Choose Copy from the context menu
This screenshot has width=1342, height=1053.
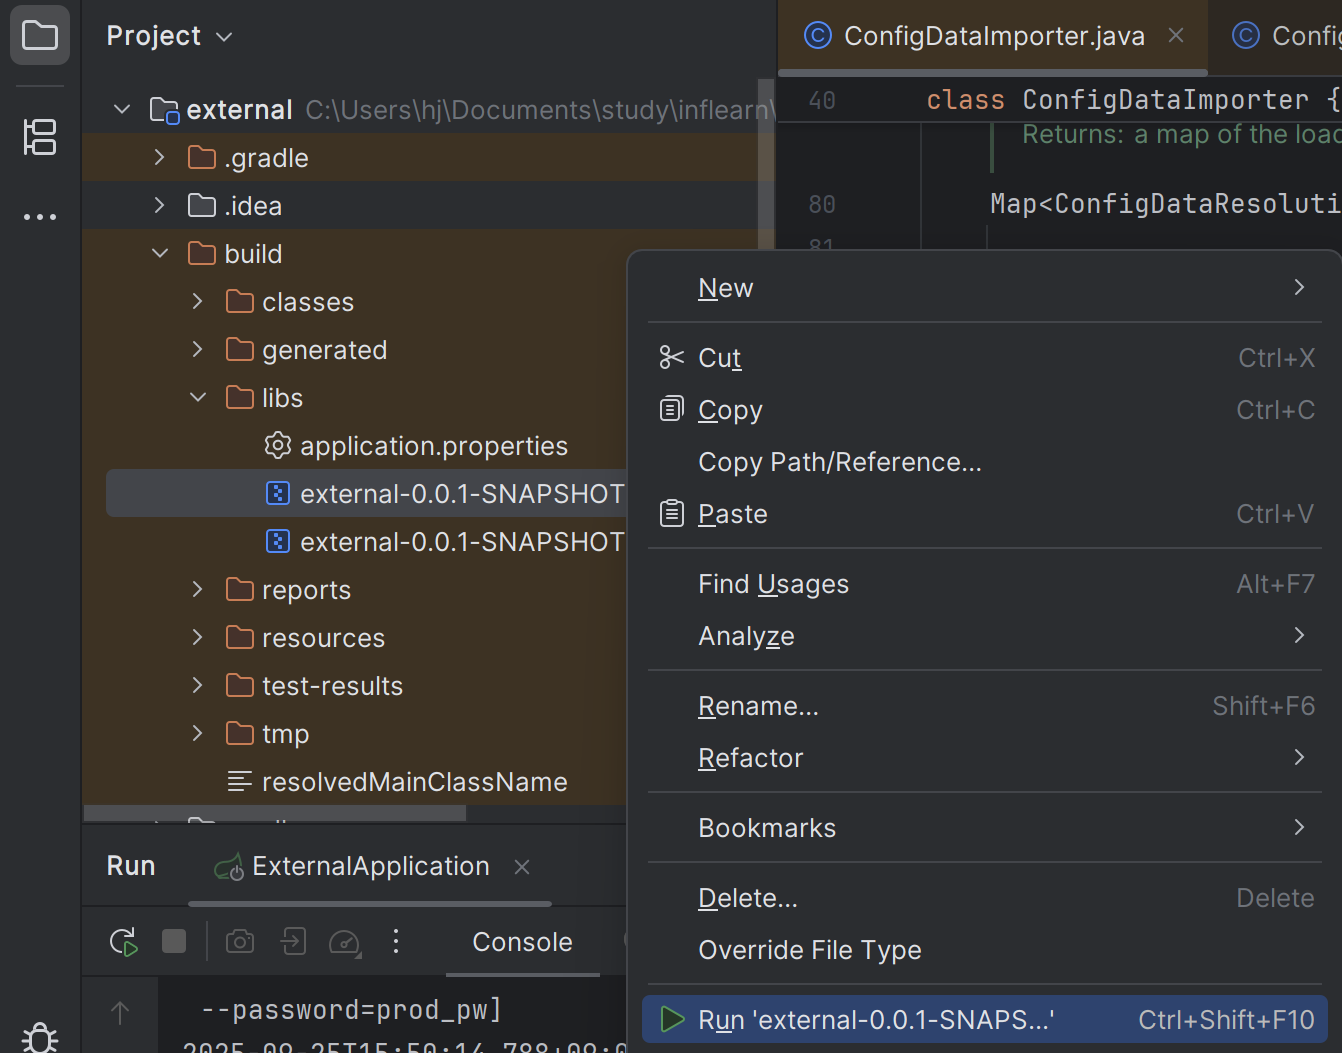[x=984, y=410]
